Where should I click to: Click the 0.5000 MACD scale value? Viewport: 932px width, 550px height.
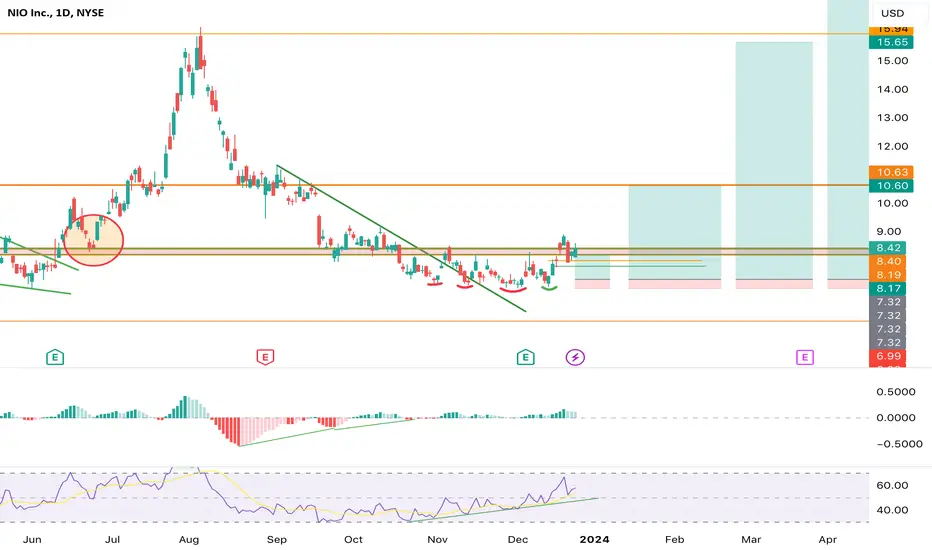click(x=896, y=392)
